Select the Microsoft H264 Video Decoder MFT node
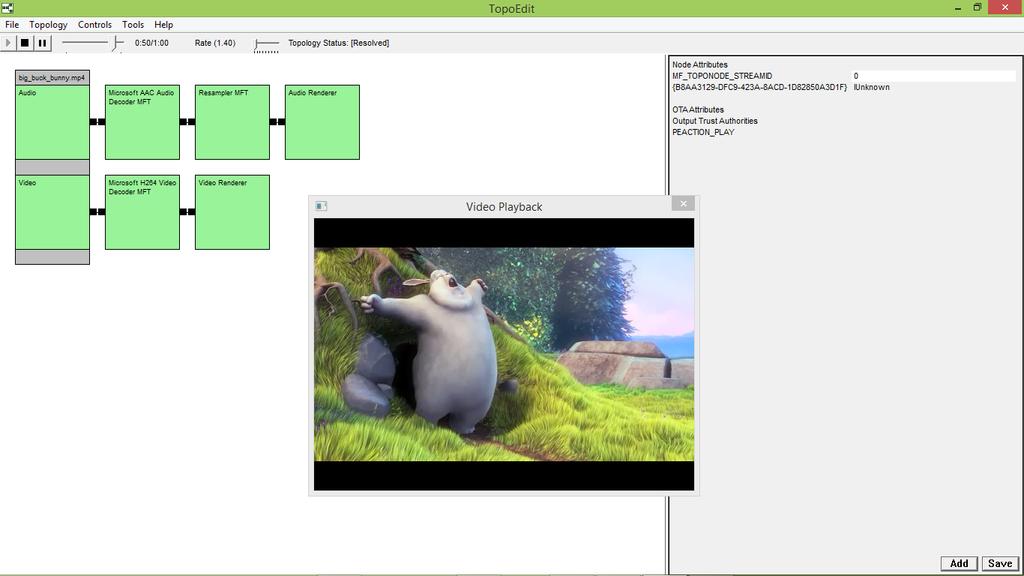This screenshot has height=576, width=1024. click(142, 212)
